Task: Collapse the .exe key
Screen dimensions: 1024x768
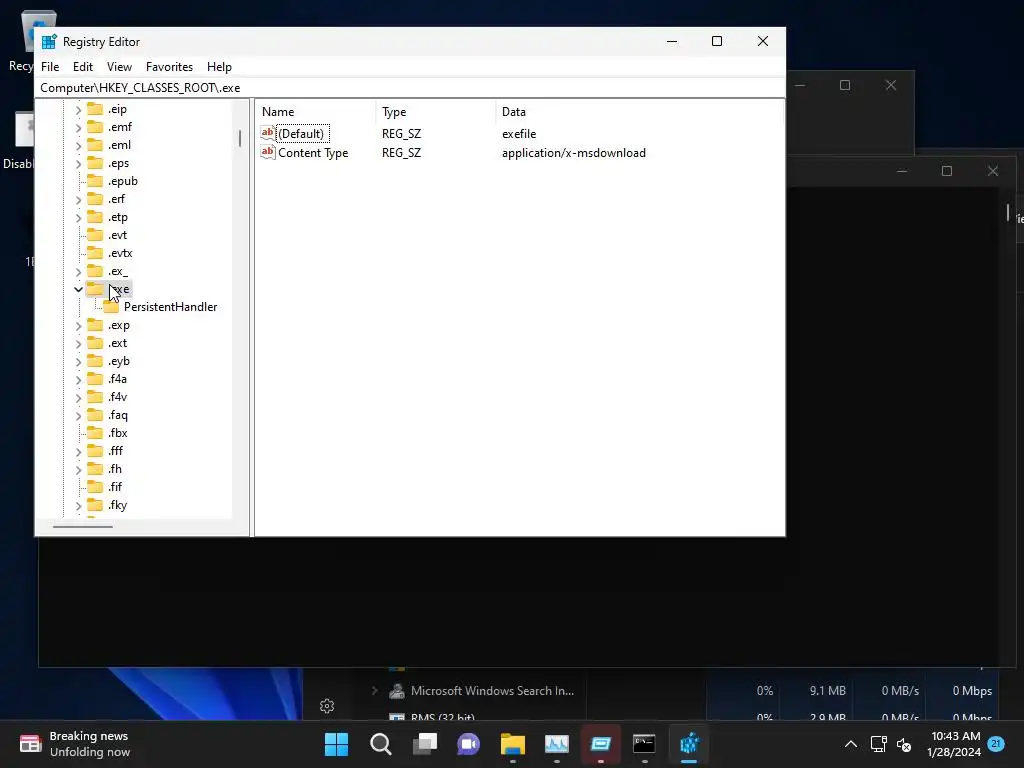Action: [x=78, y=289]
